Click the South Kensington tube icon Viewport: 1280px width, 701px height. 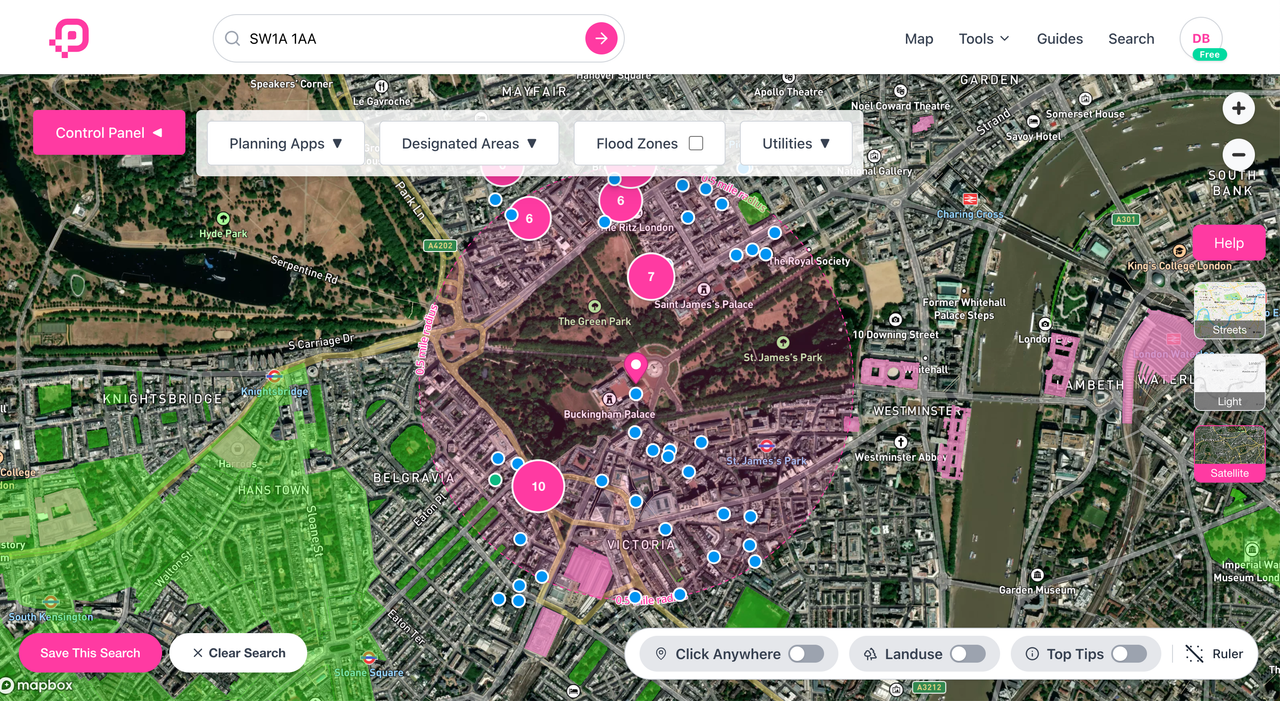51,602
